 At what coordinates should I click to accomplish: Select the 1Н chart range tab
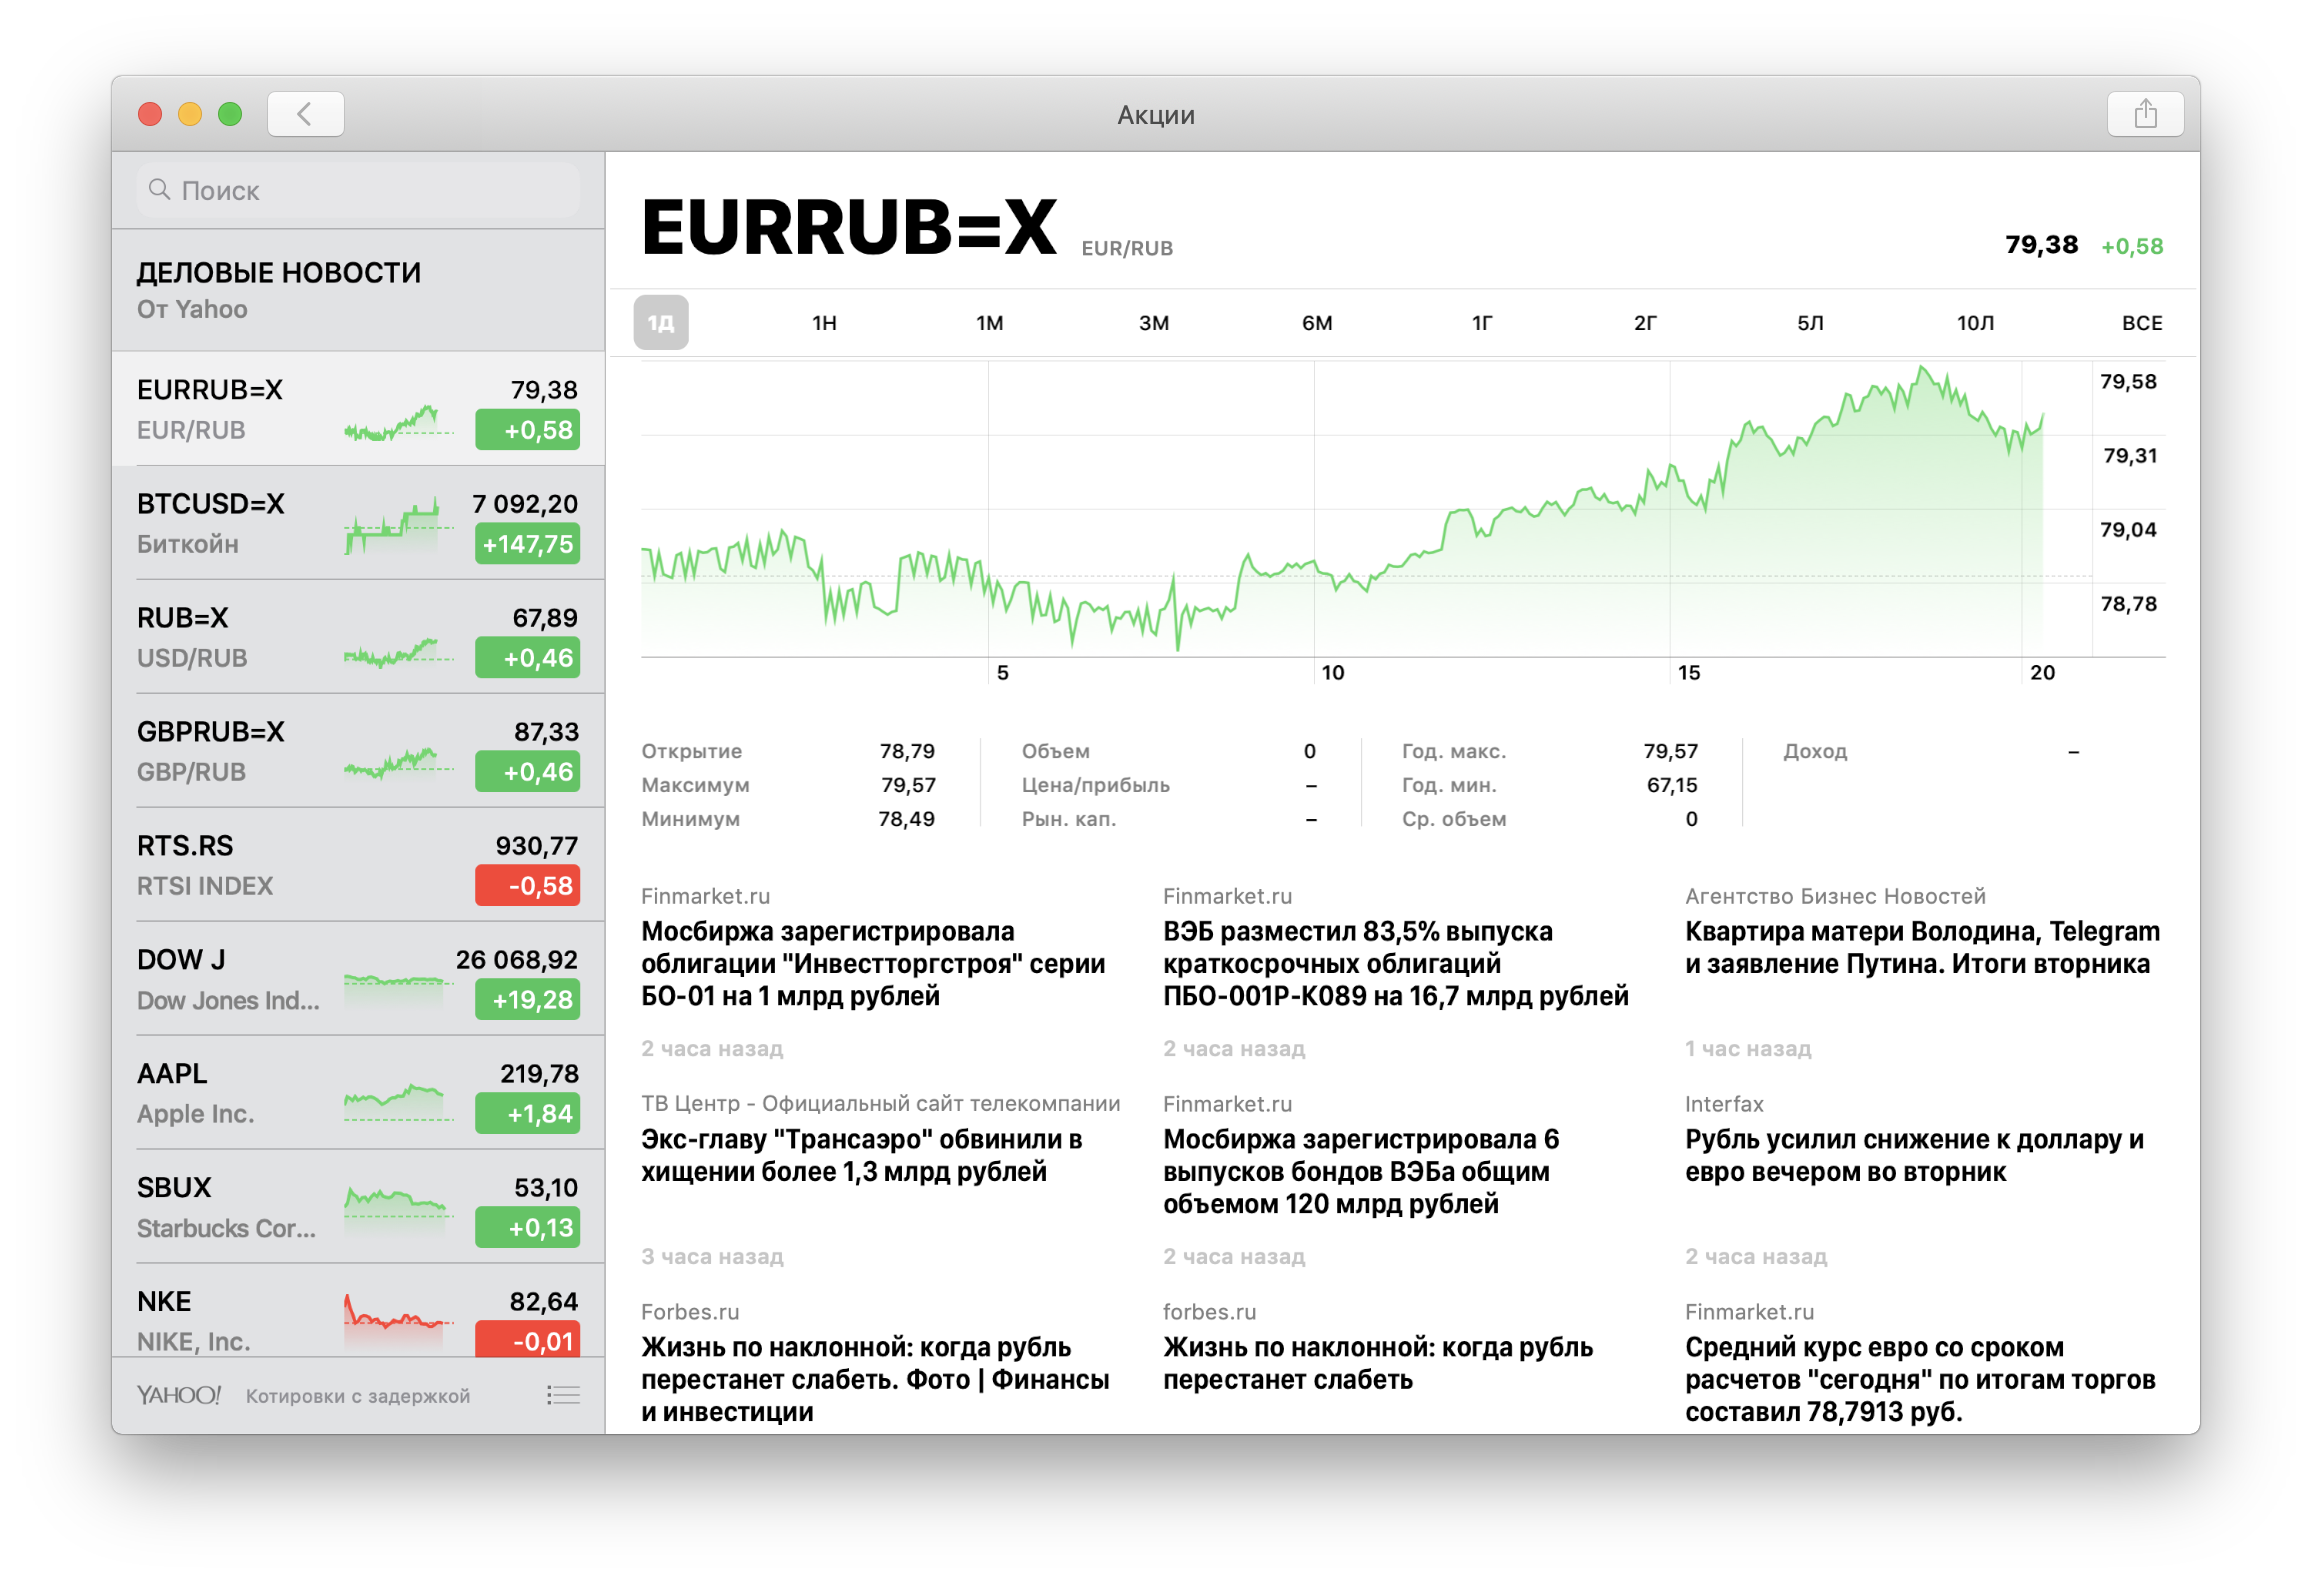(824, 323)
